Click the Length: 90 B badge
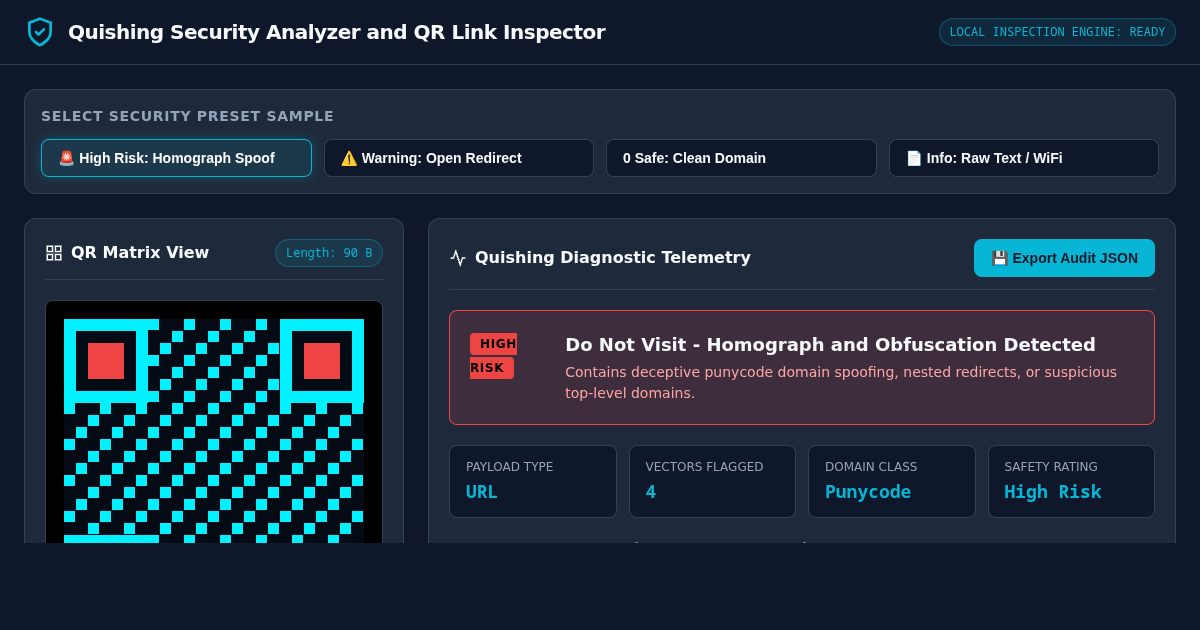This screenshot has width=1200, height=630. click(329, 253)
